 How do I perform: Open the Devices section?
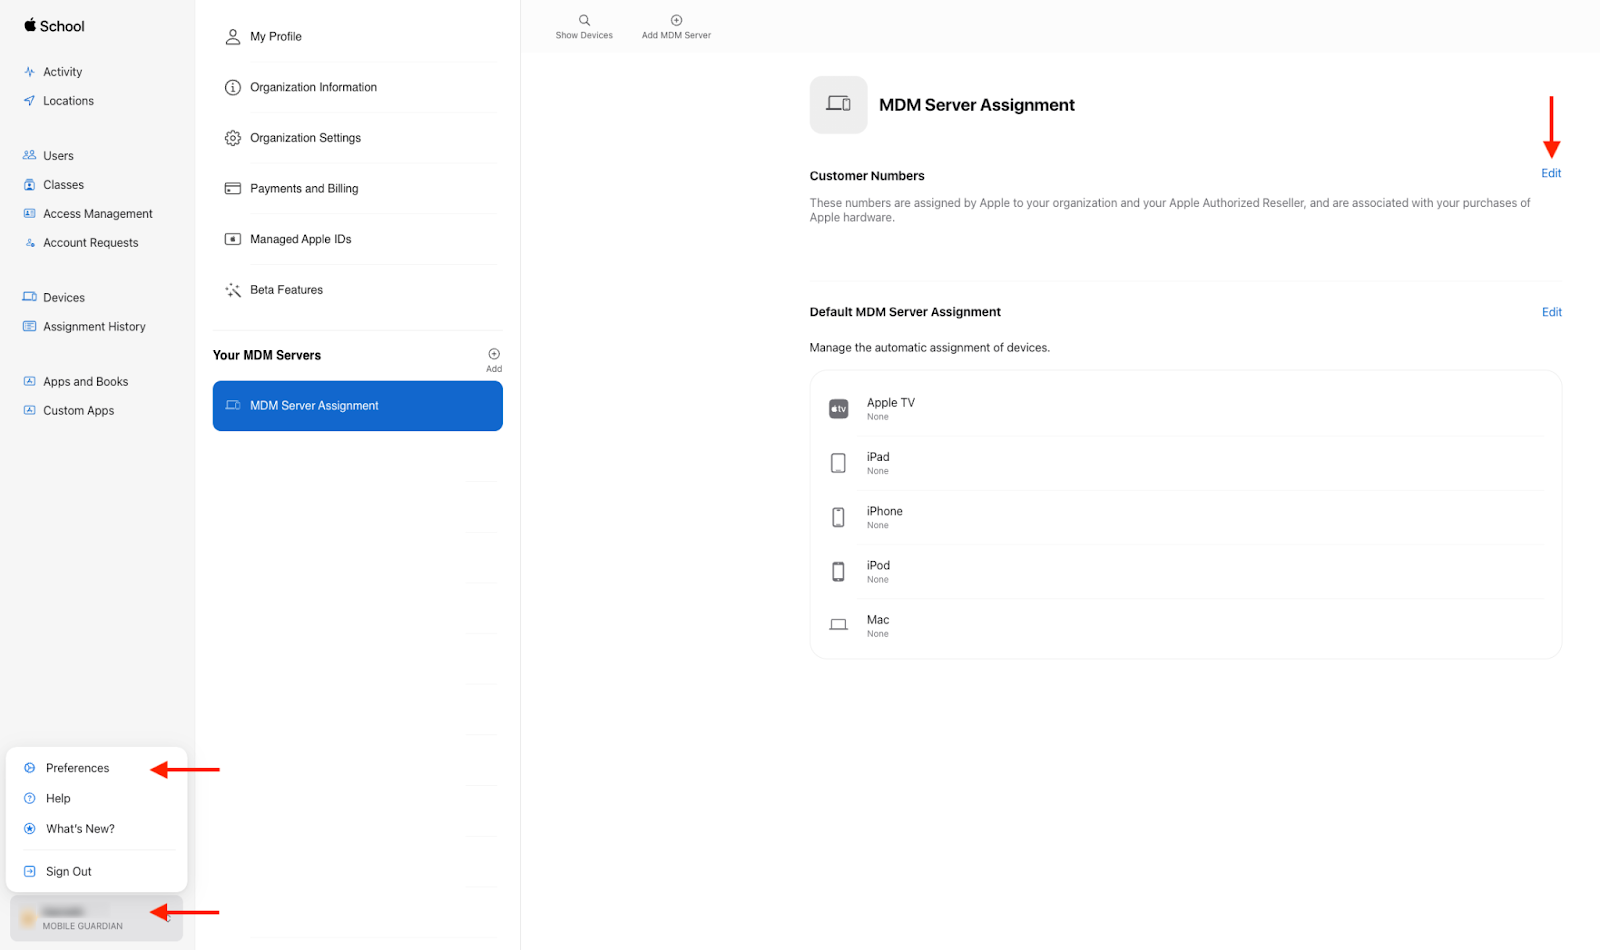[x=65, y=297]
